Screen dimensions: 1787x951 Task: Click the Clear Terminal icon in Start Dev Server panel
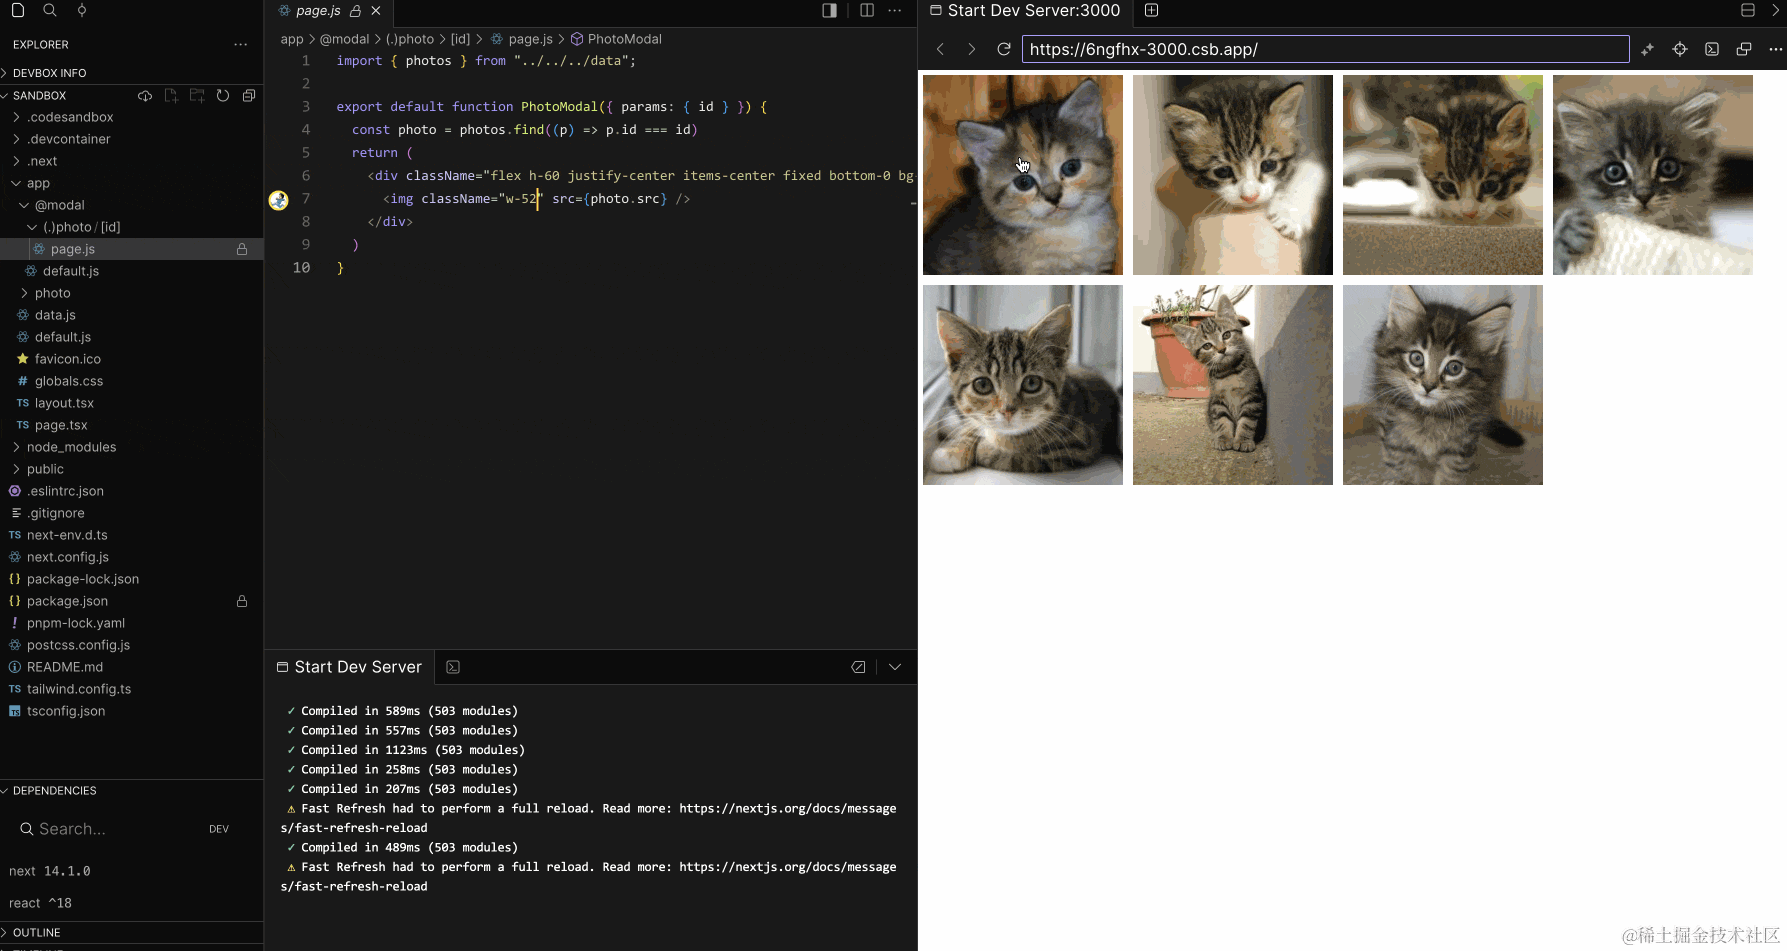point(858,666)
